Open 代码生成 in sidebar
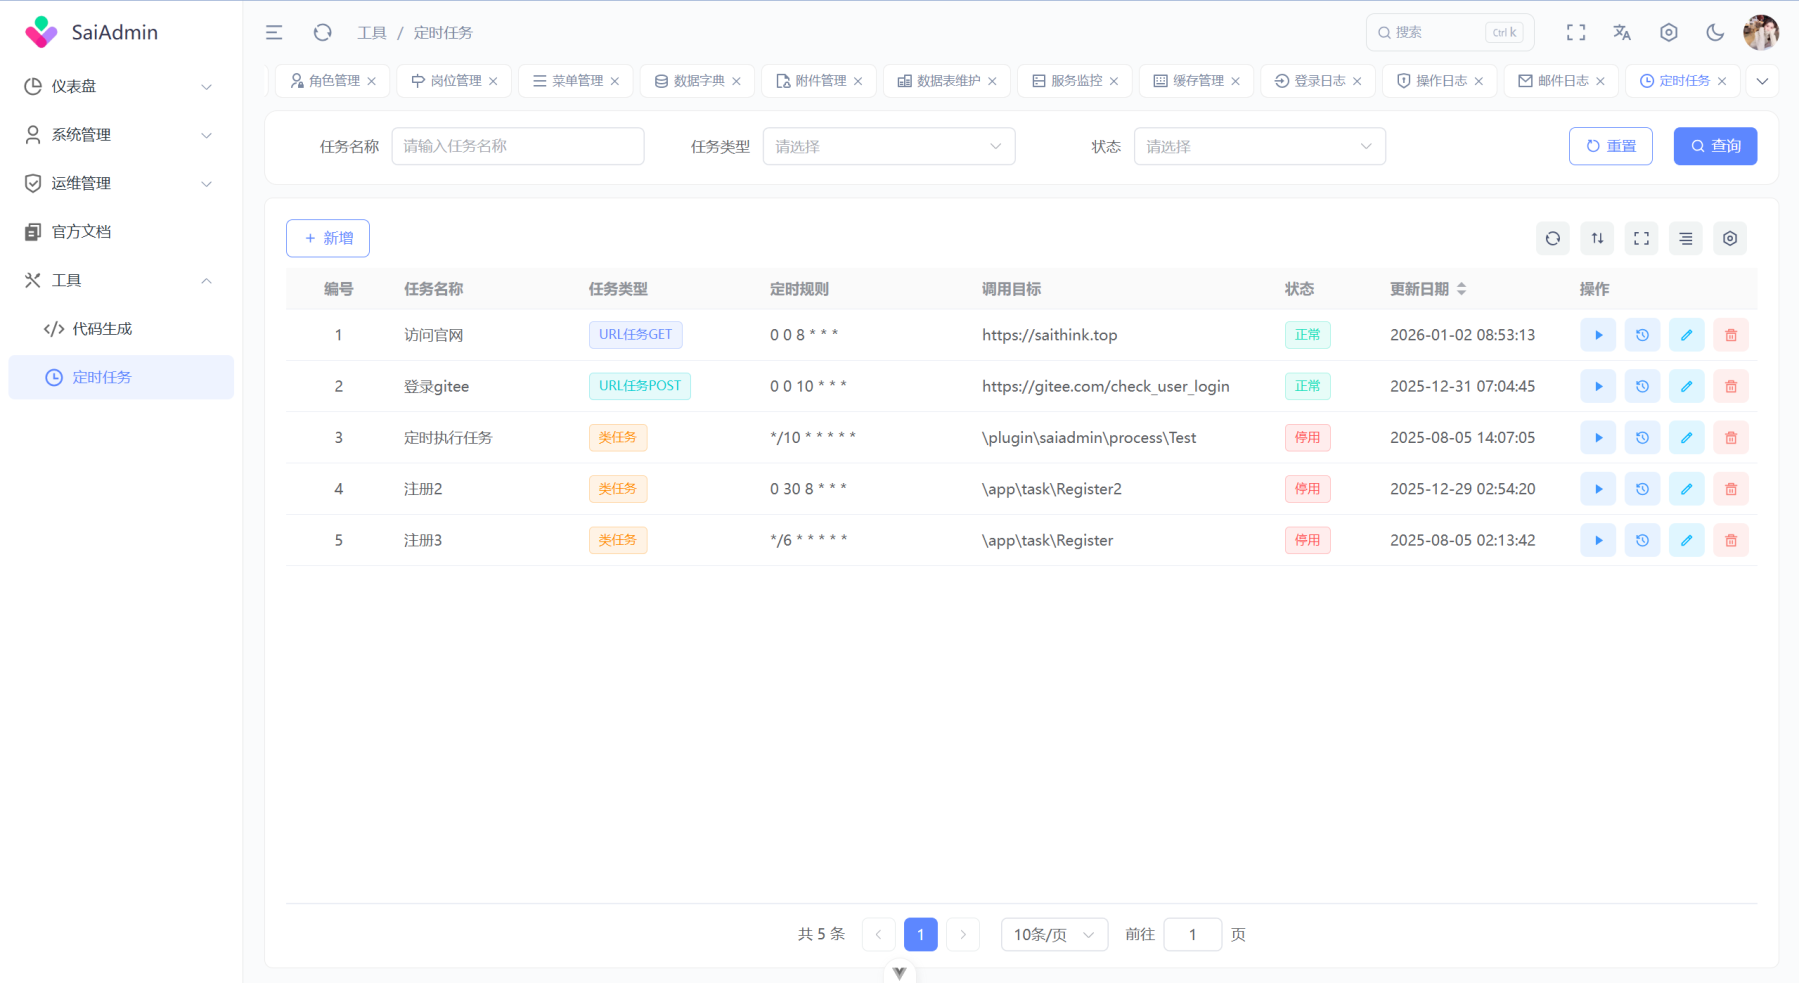 [x=102, y=329]
